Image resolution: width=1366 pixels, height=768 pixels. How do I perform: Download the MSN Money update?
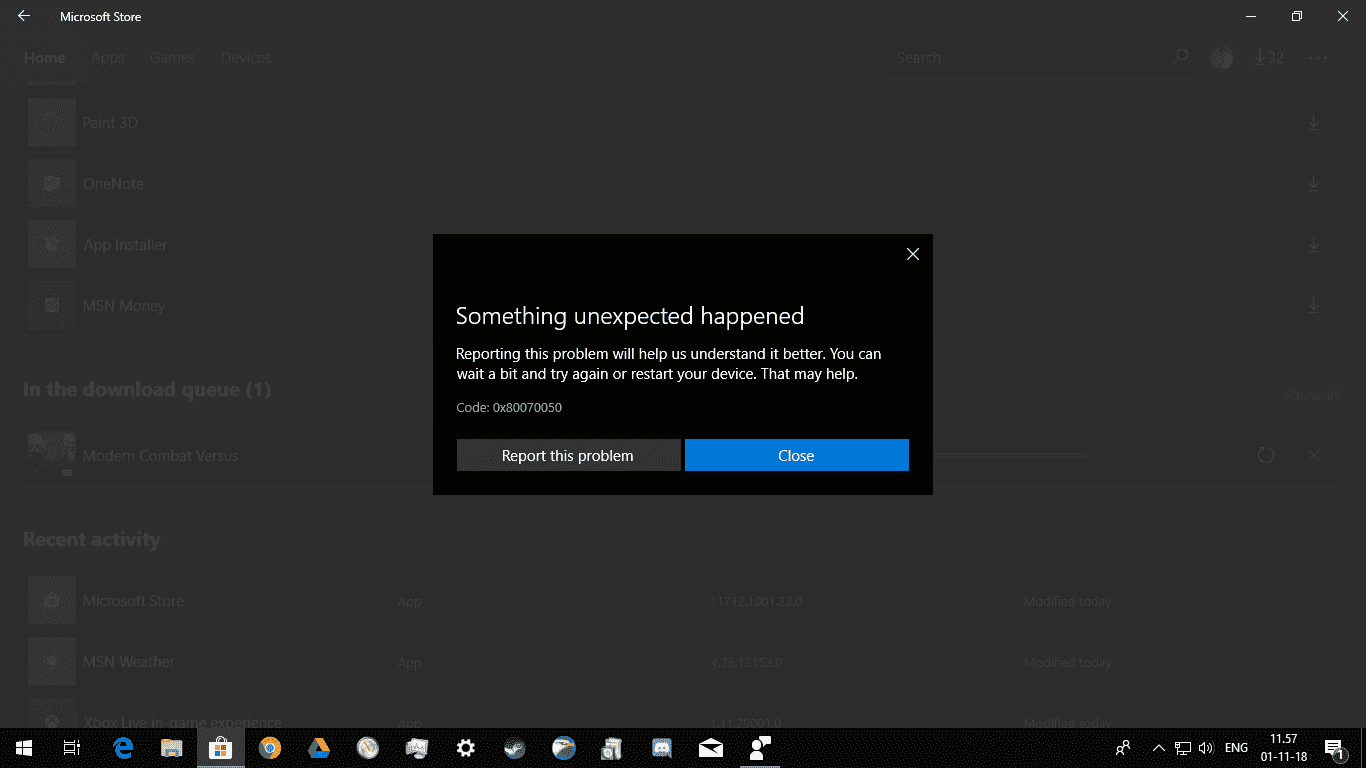point(1314,306)
